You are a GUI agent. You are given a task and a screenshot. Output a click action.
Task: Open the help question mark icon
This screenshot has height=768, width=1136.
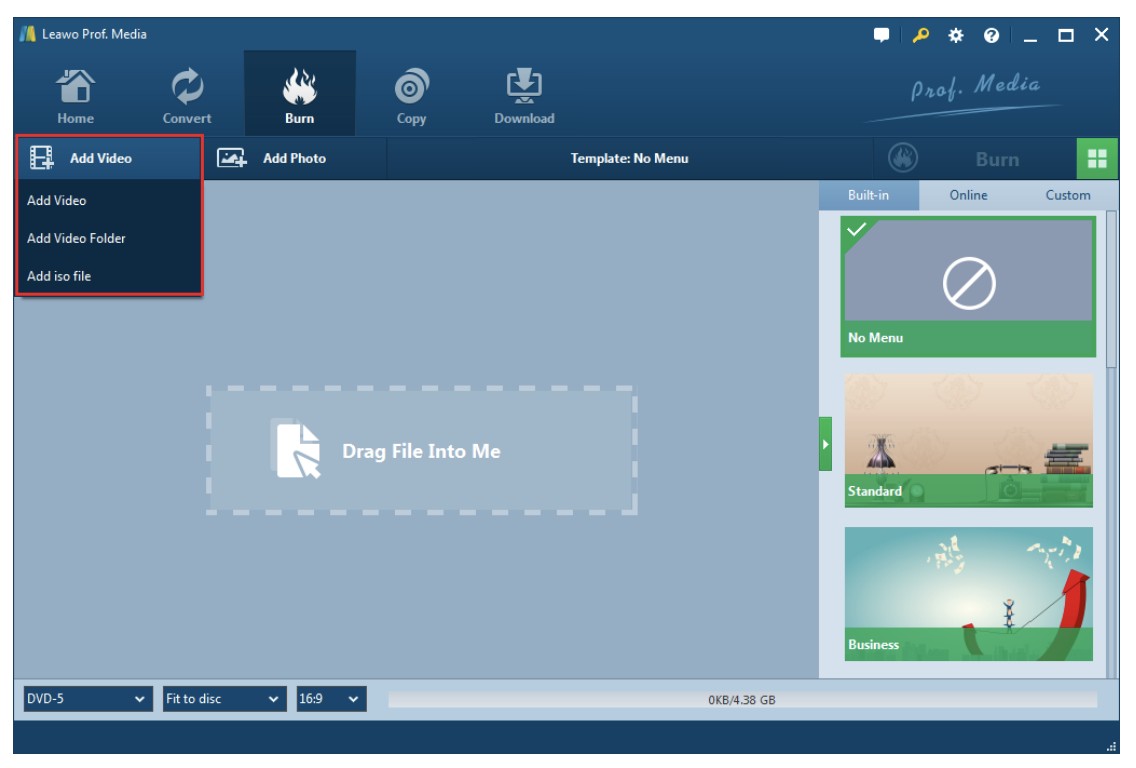coord(991,35)
